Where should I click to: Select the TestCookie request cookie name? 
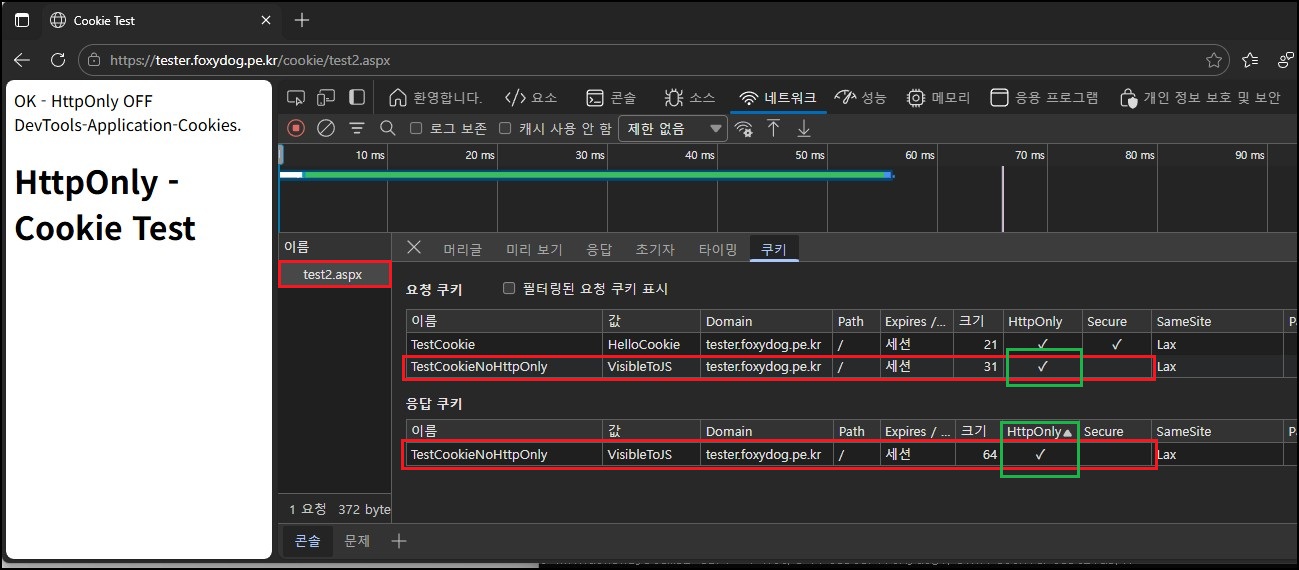(x=443, y=344)
